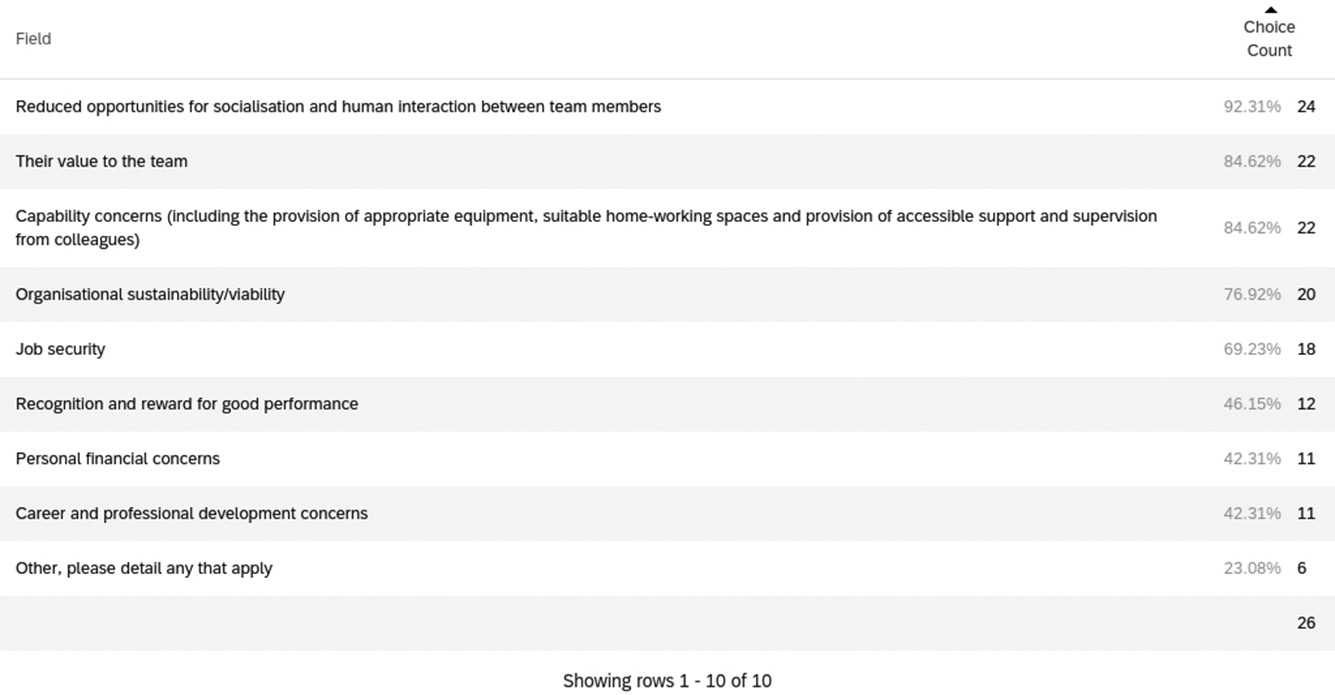
Task: Sort by the Choice Count column header
Action: pos(1269,39)
